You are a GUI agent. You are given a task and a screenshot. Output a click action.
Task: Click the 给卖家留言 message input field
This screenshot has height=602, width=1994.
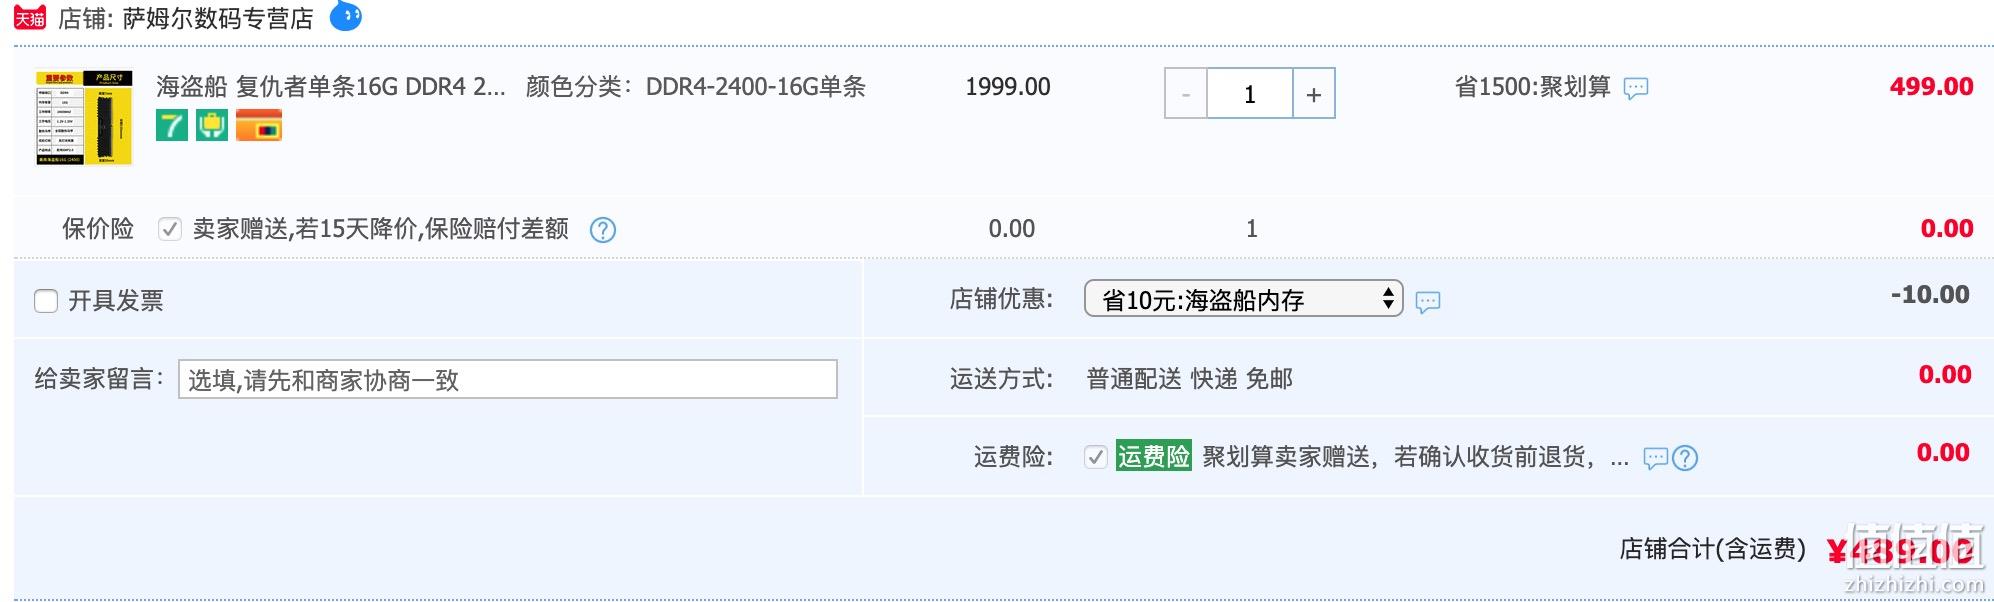click(508, 379)
